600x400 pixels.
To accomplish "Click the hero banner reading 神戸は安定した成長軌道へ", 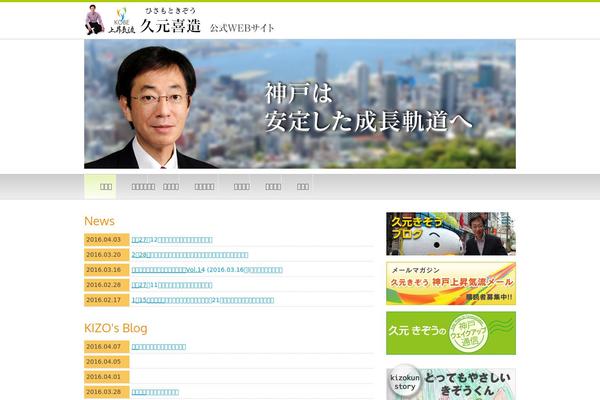I will [300, 104].
